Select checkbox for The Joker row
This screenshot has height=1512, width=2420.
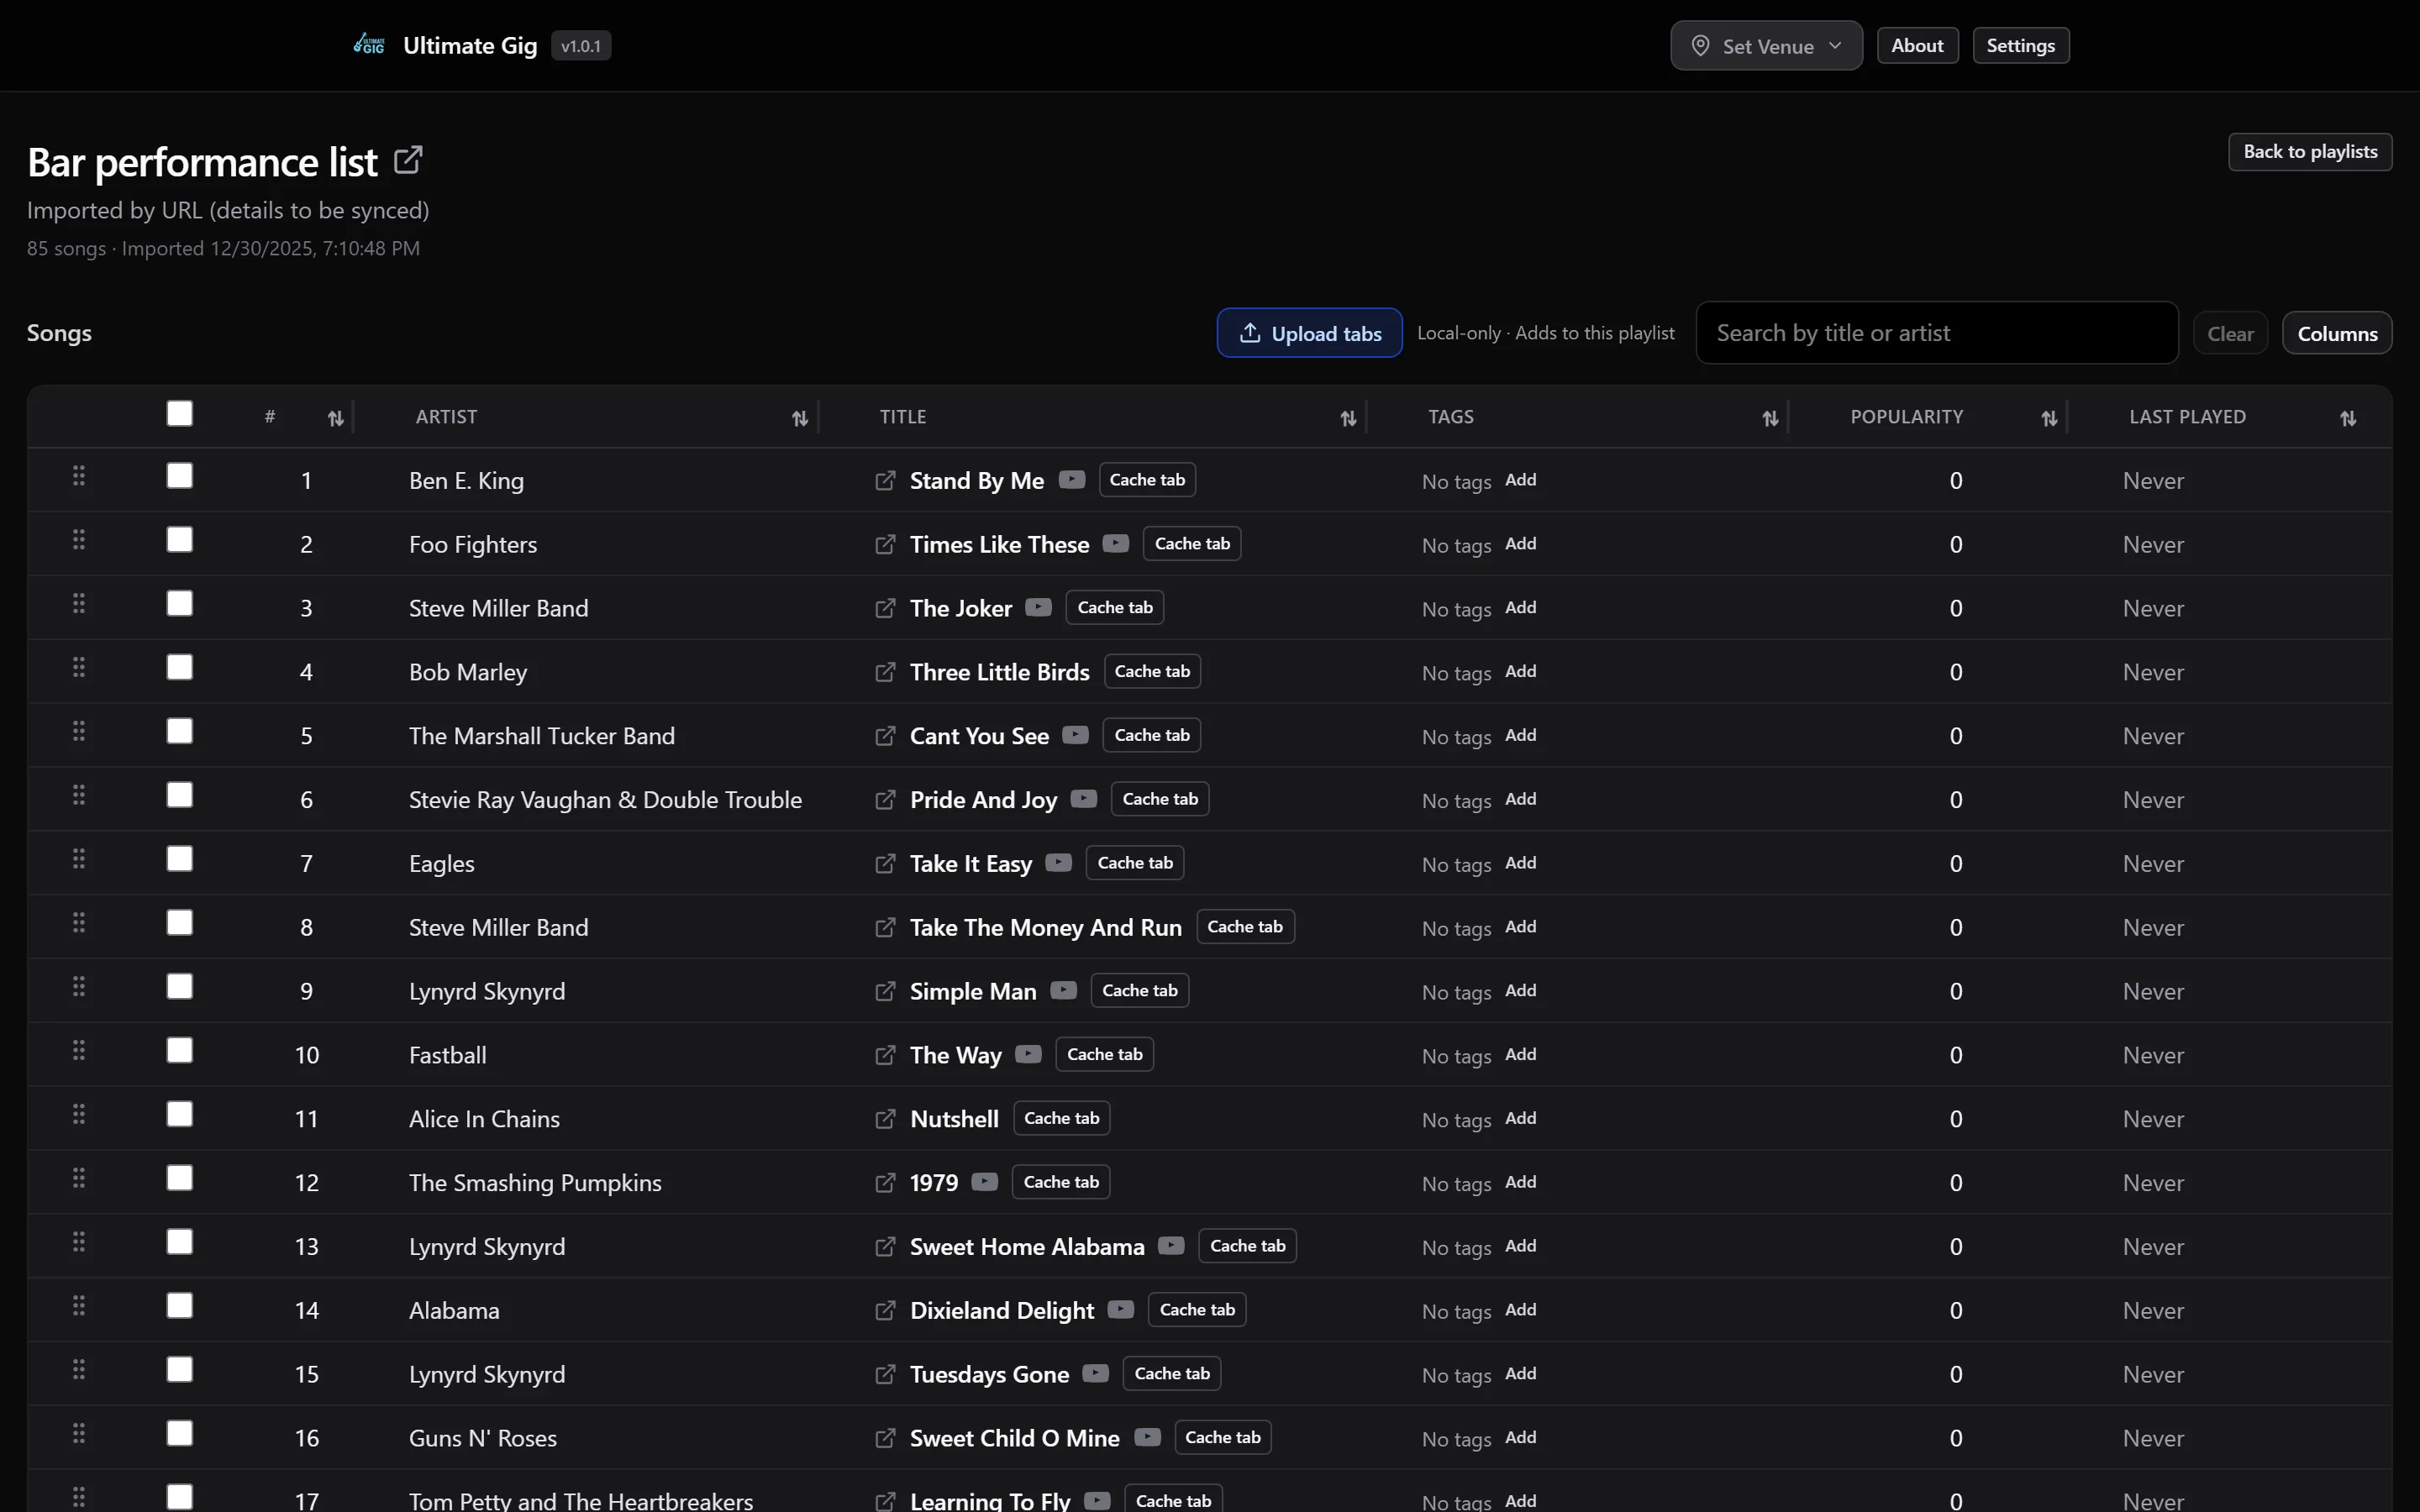[180, 604]
